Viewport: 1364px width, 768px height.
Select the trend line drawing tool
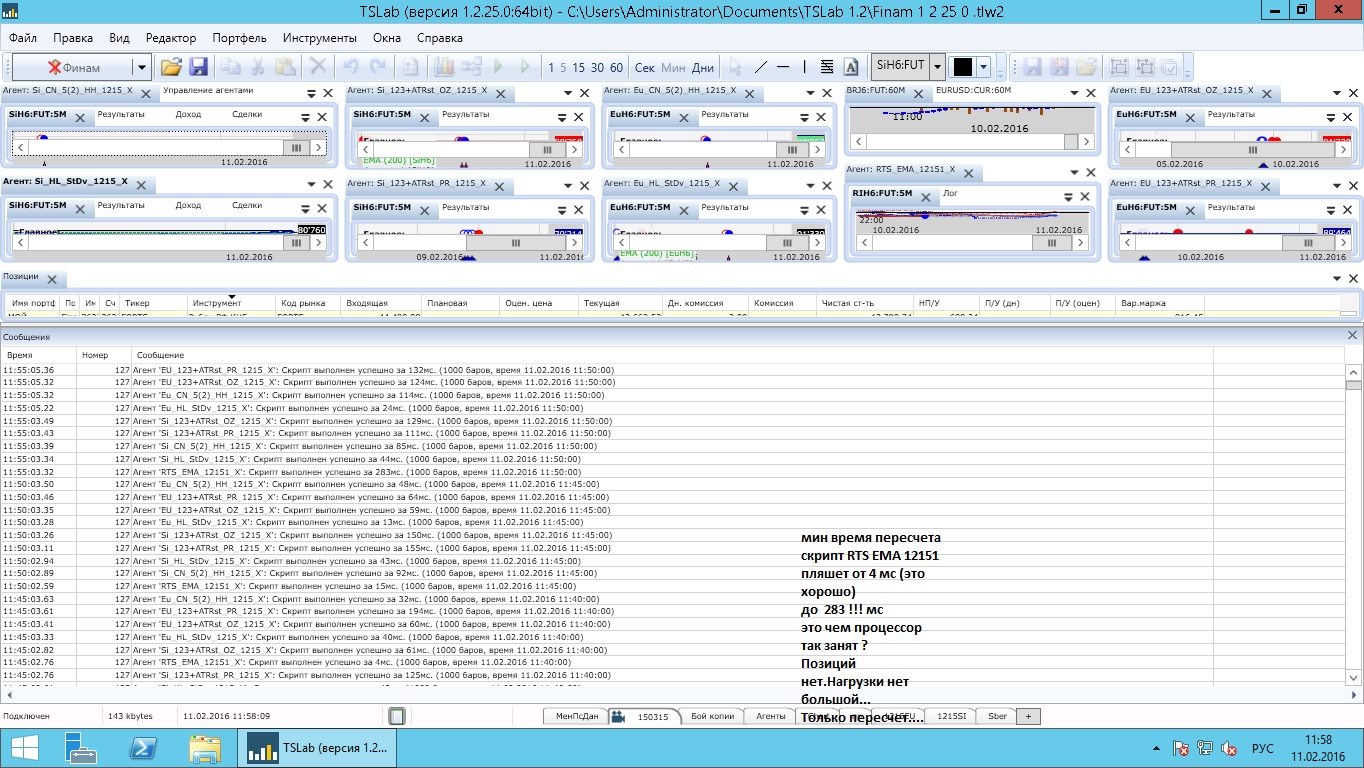point(761,67)
